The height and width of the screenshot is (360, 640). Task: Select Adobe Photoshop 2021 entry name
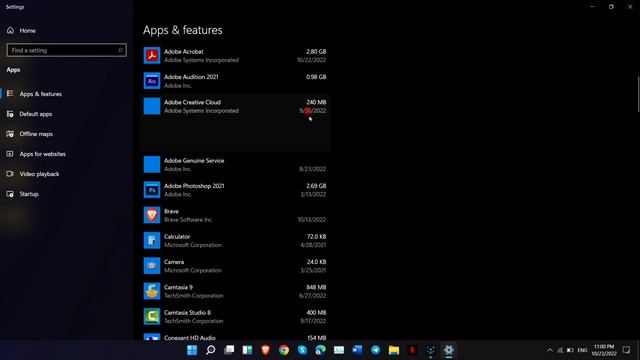(194, 186)
